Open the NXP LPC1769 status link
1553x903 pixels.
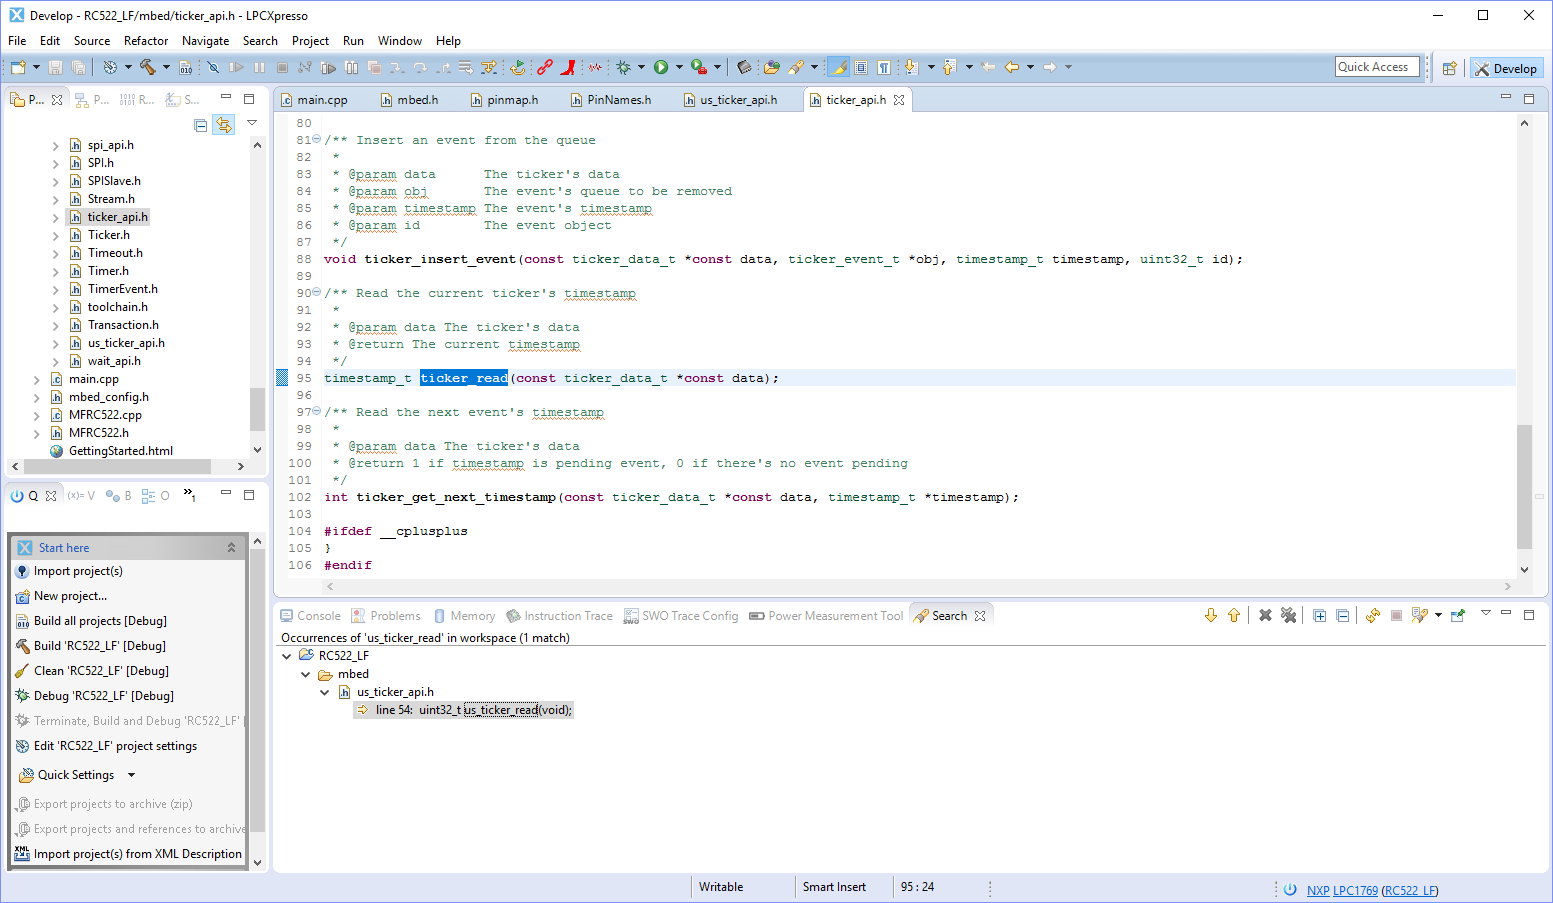pos(1342,890)
